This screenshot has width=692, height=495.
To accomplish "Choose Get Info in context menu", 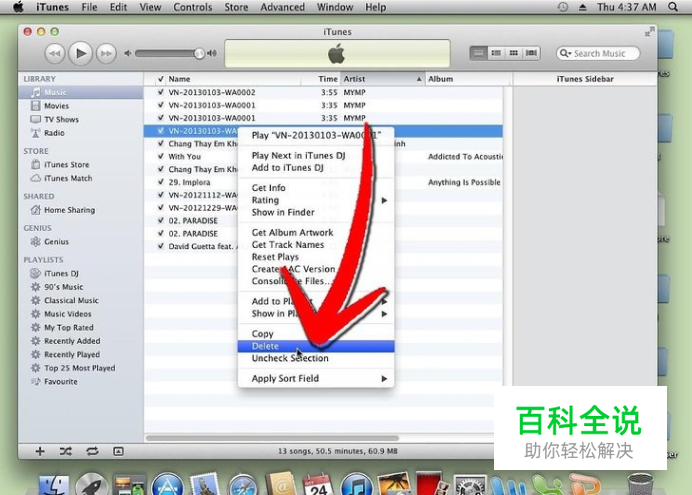I will click(x=316, y=188).
